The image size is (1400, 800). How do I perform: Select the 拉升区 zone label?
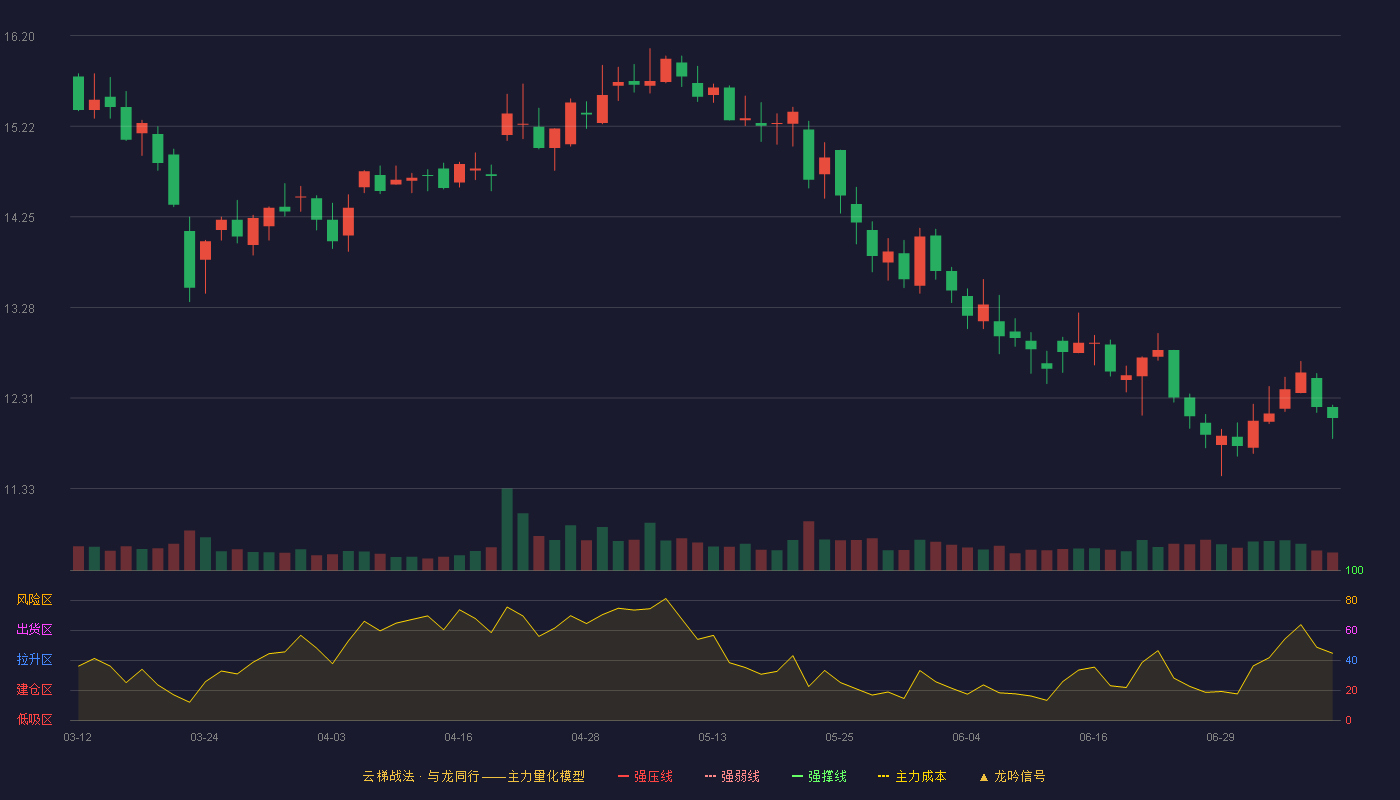pyautogui.click(x=34, y=660)
